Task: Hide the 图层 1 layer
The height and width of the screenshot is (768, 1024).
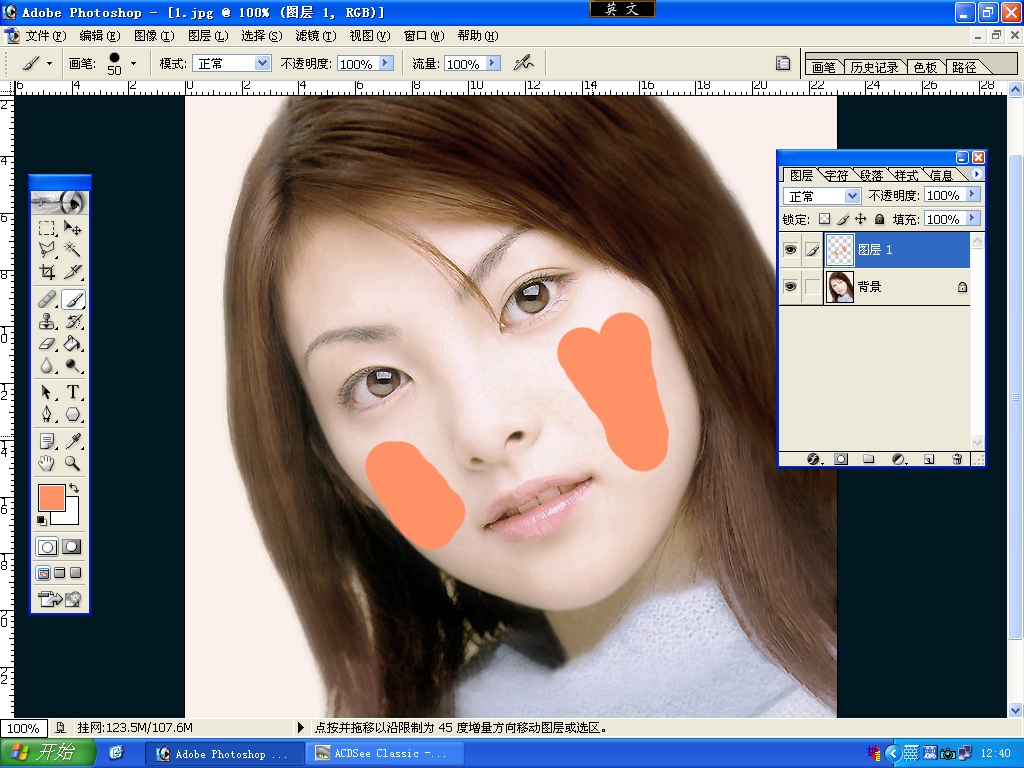Action: coord(790,249)
